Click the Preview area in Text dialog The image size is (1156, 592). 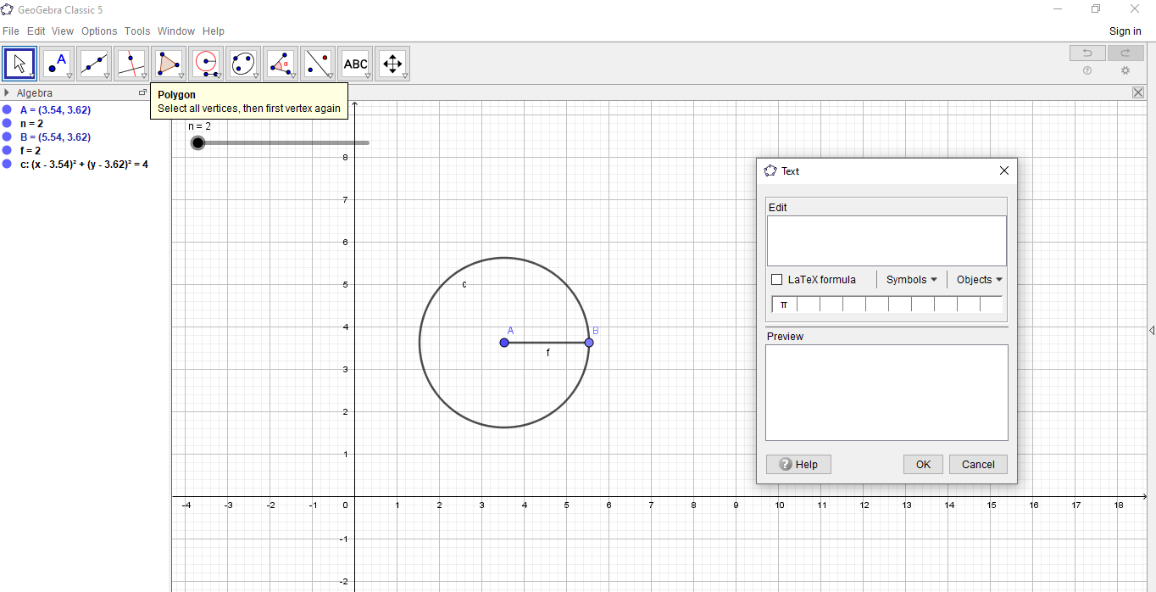coord(887,392)
